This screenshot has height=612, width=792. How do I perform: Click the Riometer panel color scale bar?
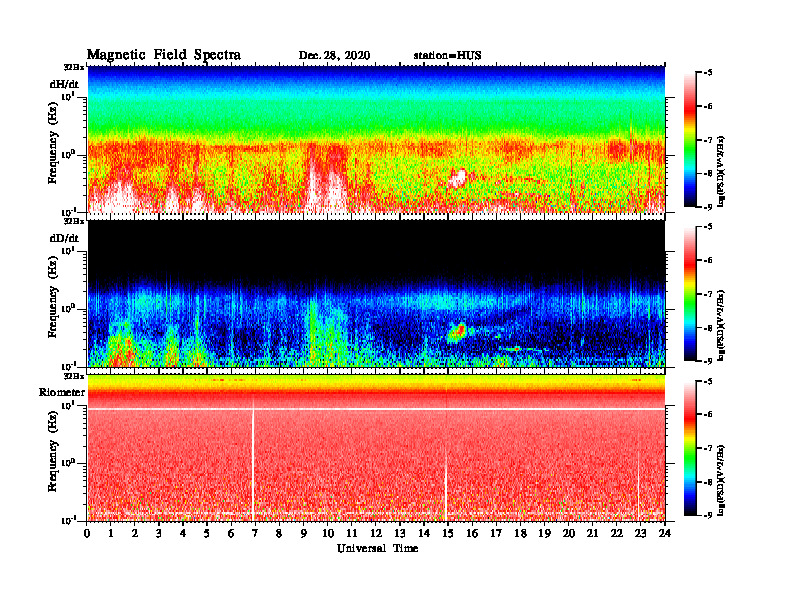pyautogui.click(x=690, y=448)
